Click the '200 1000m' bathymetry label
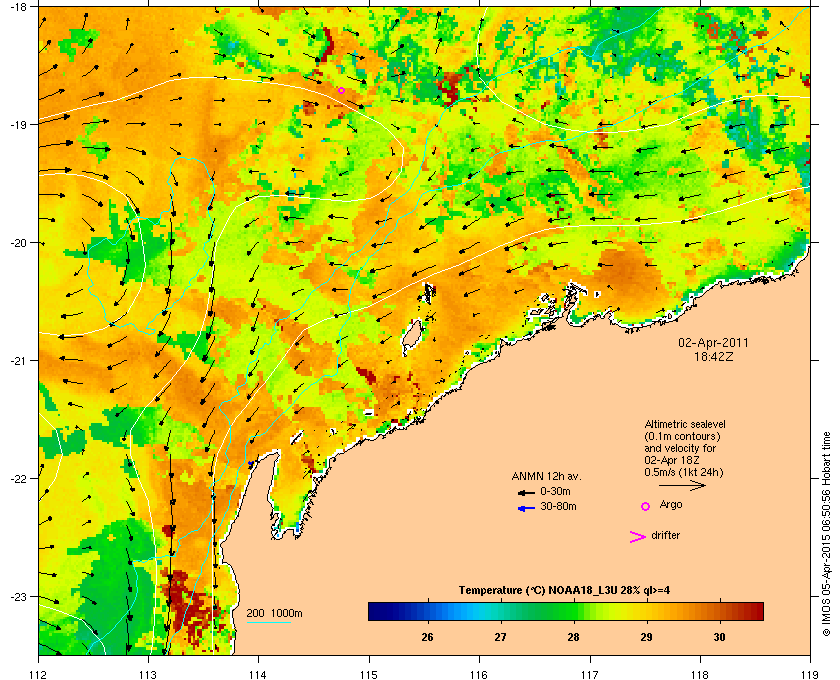840x680 pixels. point(274,614)
